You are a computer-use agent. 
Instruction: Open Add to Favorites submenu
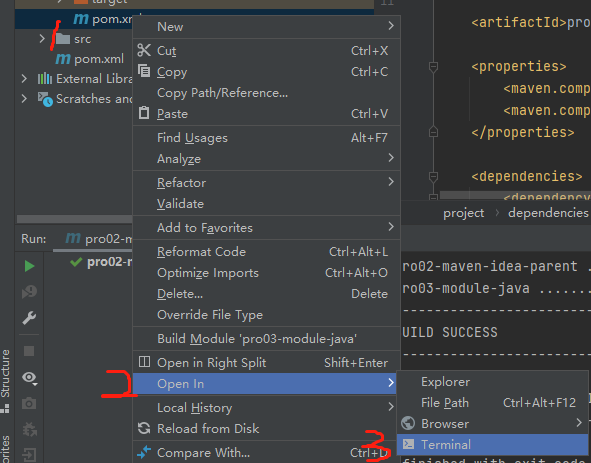point(266,228)
